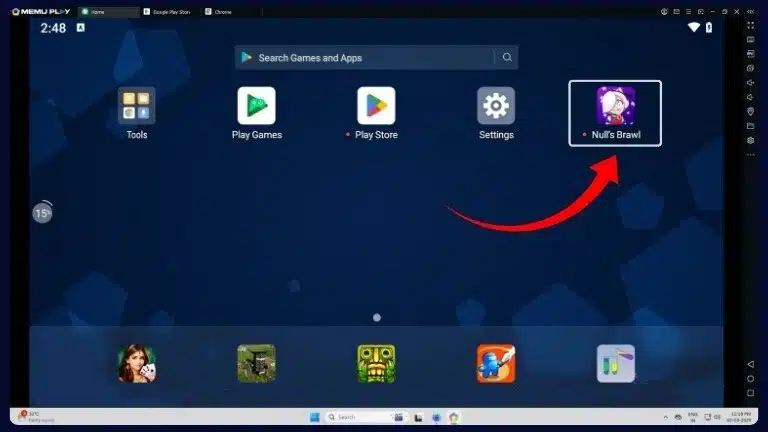
Task: Open the water sort puzzle game in dock
Action: point(616,363)
